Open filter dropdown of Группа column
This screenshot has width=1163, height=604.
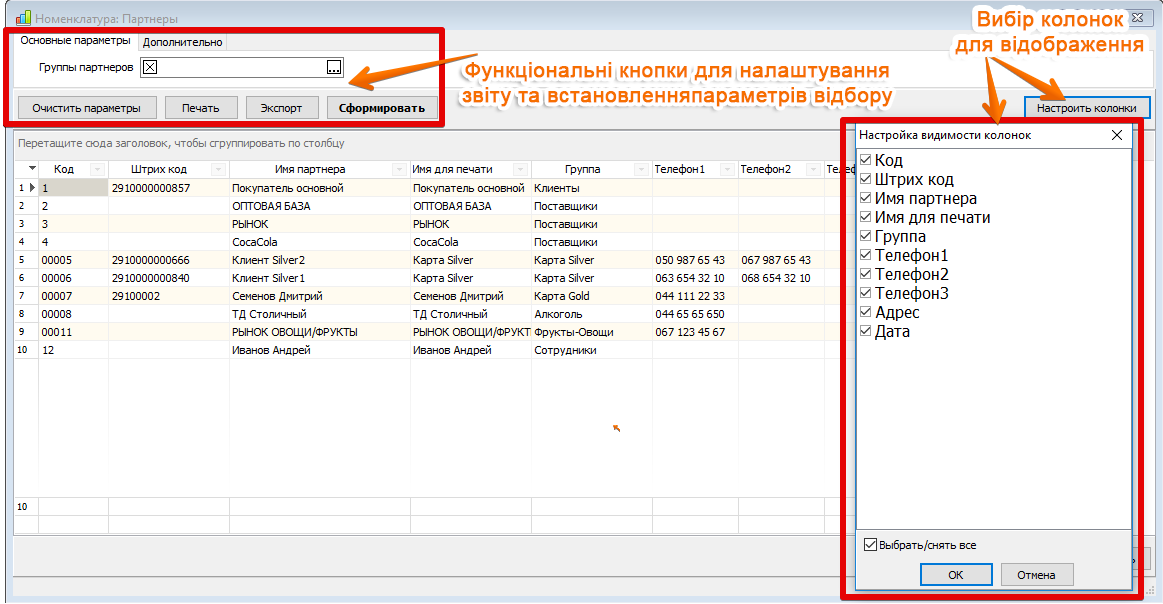coord(641,169)
